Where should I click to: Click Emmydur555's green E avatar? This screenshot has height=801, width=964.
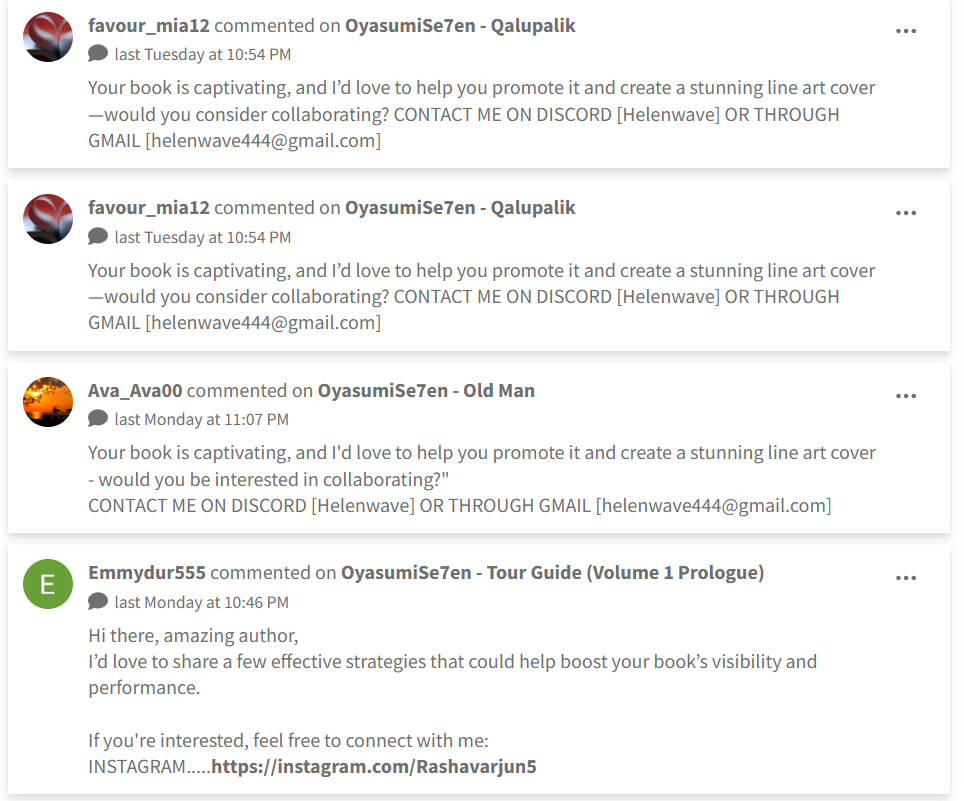[x=48, y=585]
